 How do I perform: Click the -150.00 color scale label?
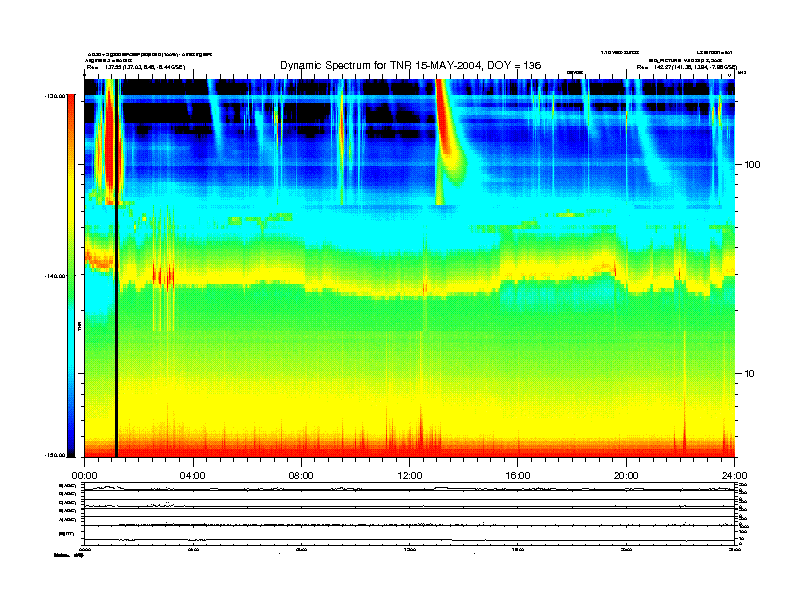[55, 455]
